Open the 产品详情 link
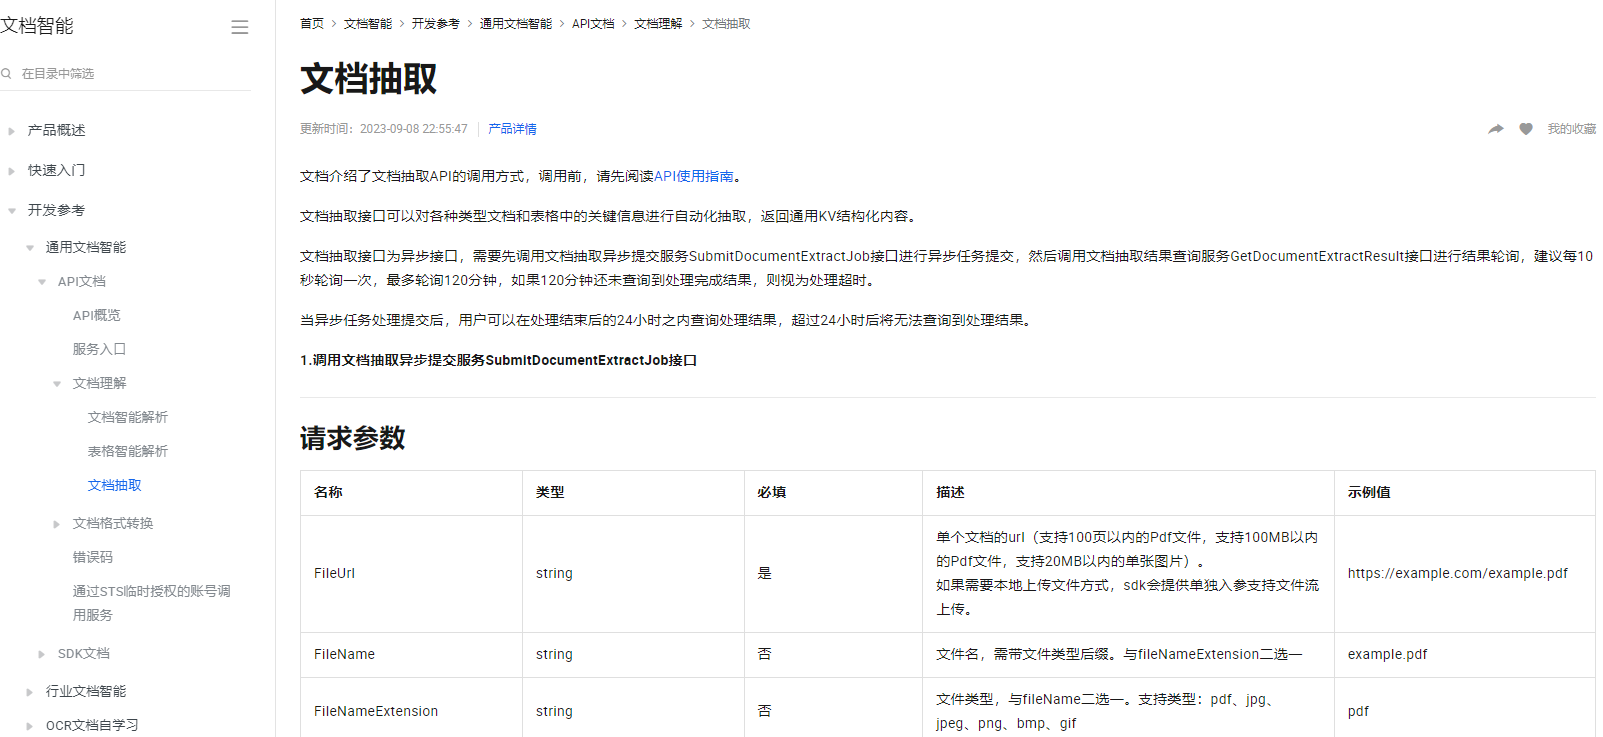This screenshot has width=1603, height=737. (512, 129)
